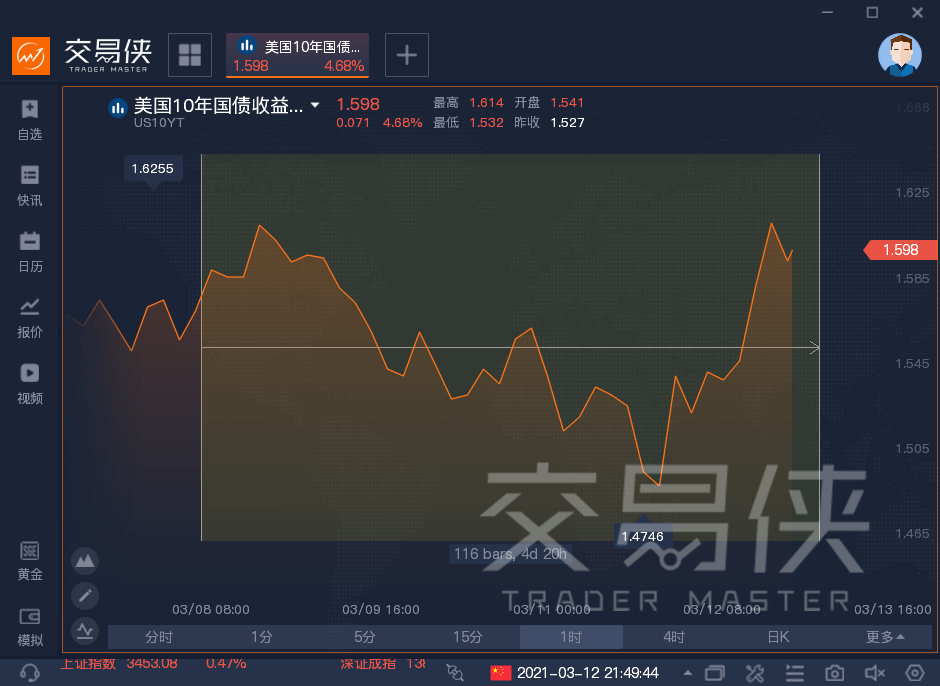940x686 pixels.
Task: Expand the 美国10年国债收益 symbol dropdown arrow
Action: pos(315,106)
